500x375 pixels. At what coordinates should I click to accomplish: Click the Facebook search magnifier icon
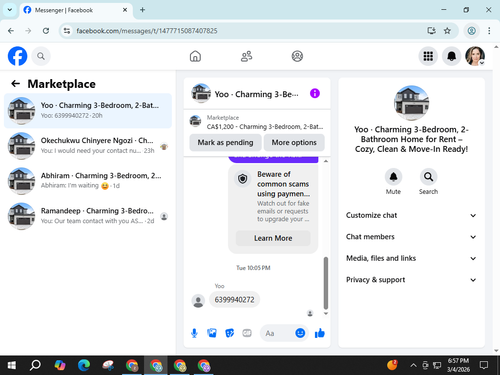click(41, 56)
